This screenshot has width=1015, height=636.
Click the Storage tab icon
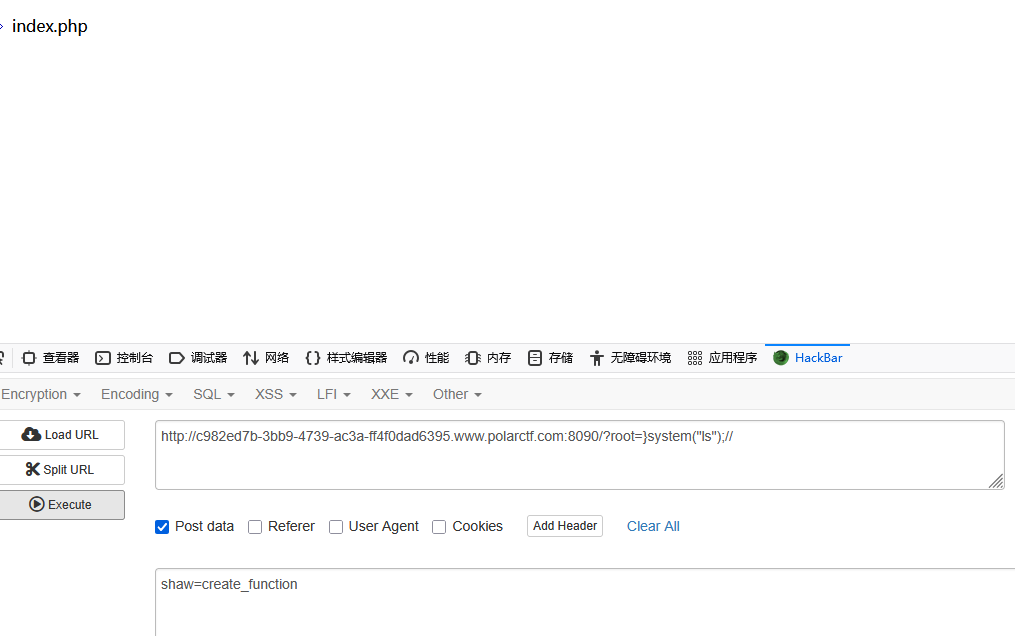pos(535,358)
